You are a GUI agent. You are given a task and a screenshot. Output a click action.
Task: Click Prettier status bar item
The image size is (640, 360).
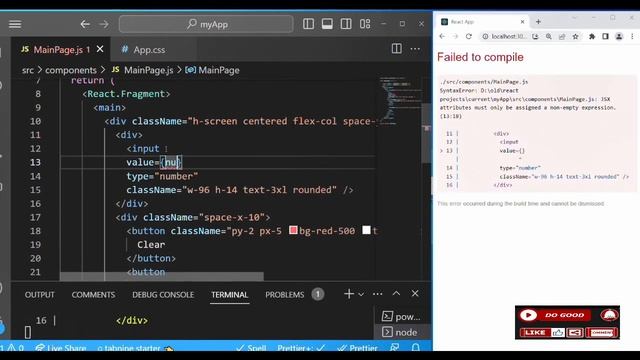358,348
